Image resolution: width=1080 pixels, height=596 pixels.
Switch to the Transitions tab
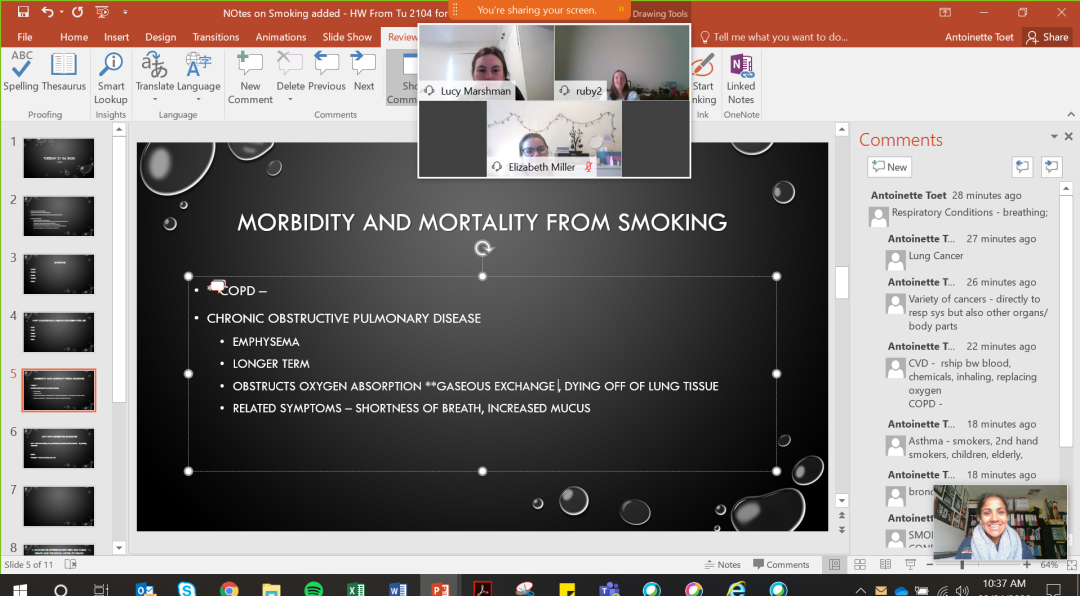point(216,37)
